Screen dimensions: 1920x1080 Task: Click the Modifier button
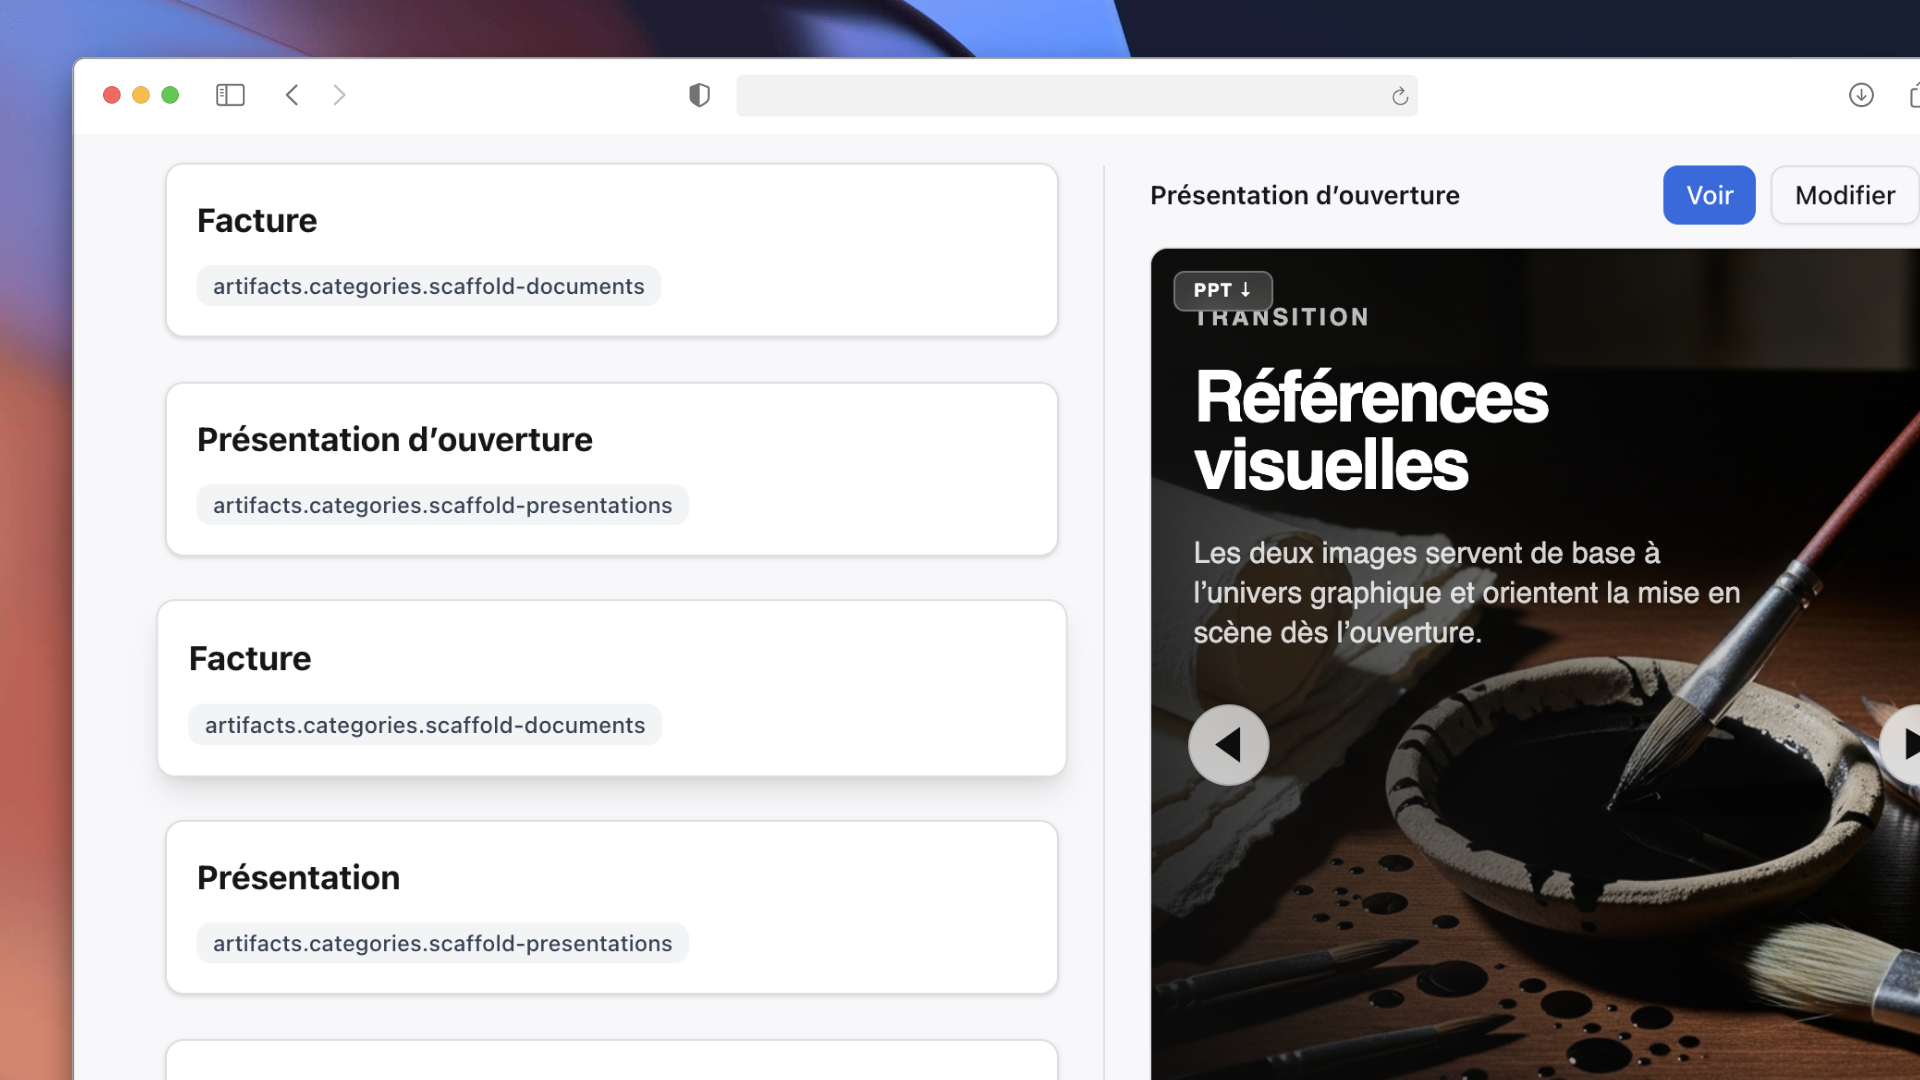[1844, 195]
